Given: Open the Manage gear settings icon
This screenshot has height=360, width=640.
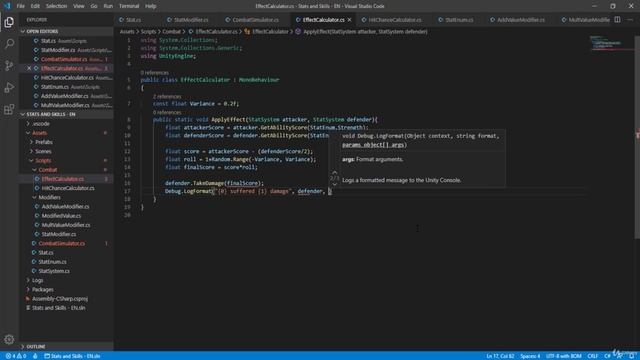Looking at the screenshot, I should click(x=9, y=339).
